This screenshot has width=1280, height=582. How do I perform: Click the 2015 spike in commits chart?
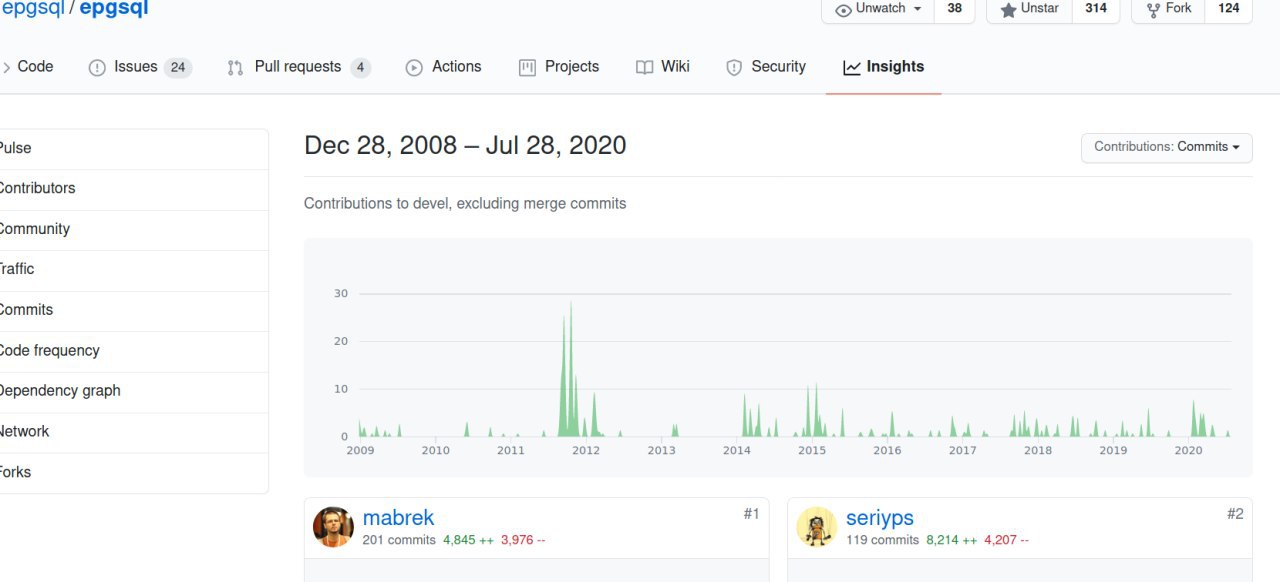coord(817,409)
